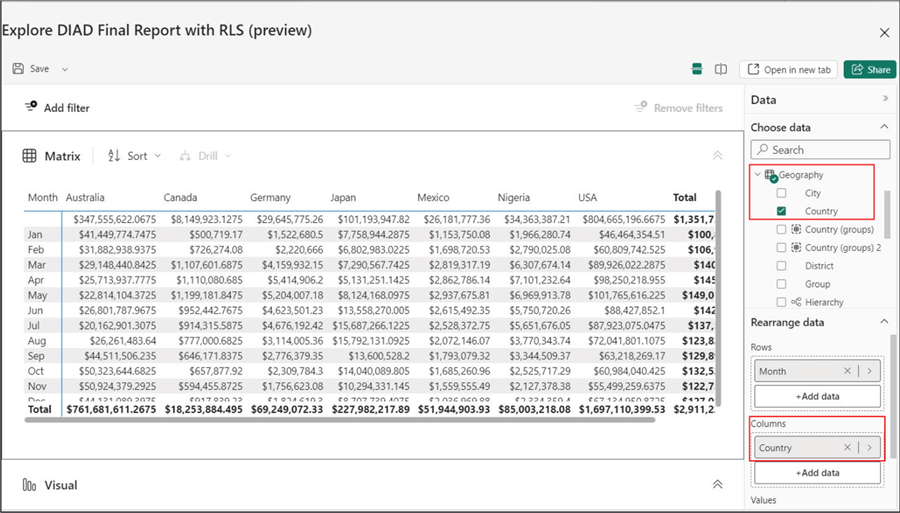The height and width of the screenshot is (513, 900).
Task: Select the stacked vertical layout icon
Action: [697, 69]
